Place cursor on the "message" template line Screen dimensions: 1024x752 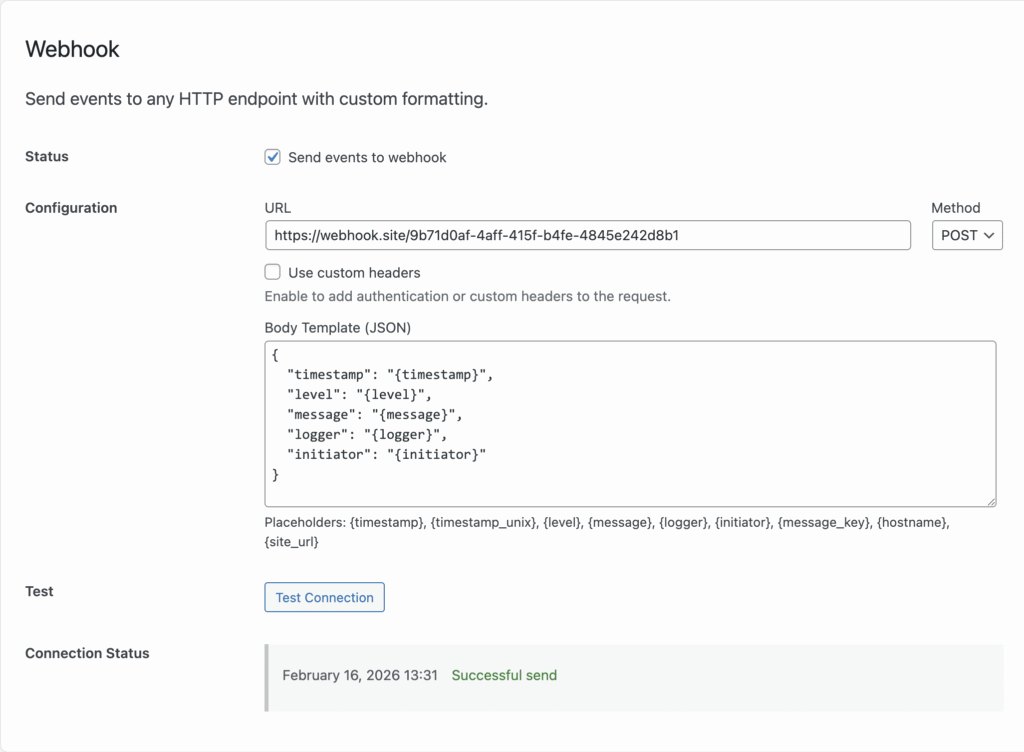pyautogui.click(x=375, y=414)
